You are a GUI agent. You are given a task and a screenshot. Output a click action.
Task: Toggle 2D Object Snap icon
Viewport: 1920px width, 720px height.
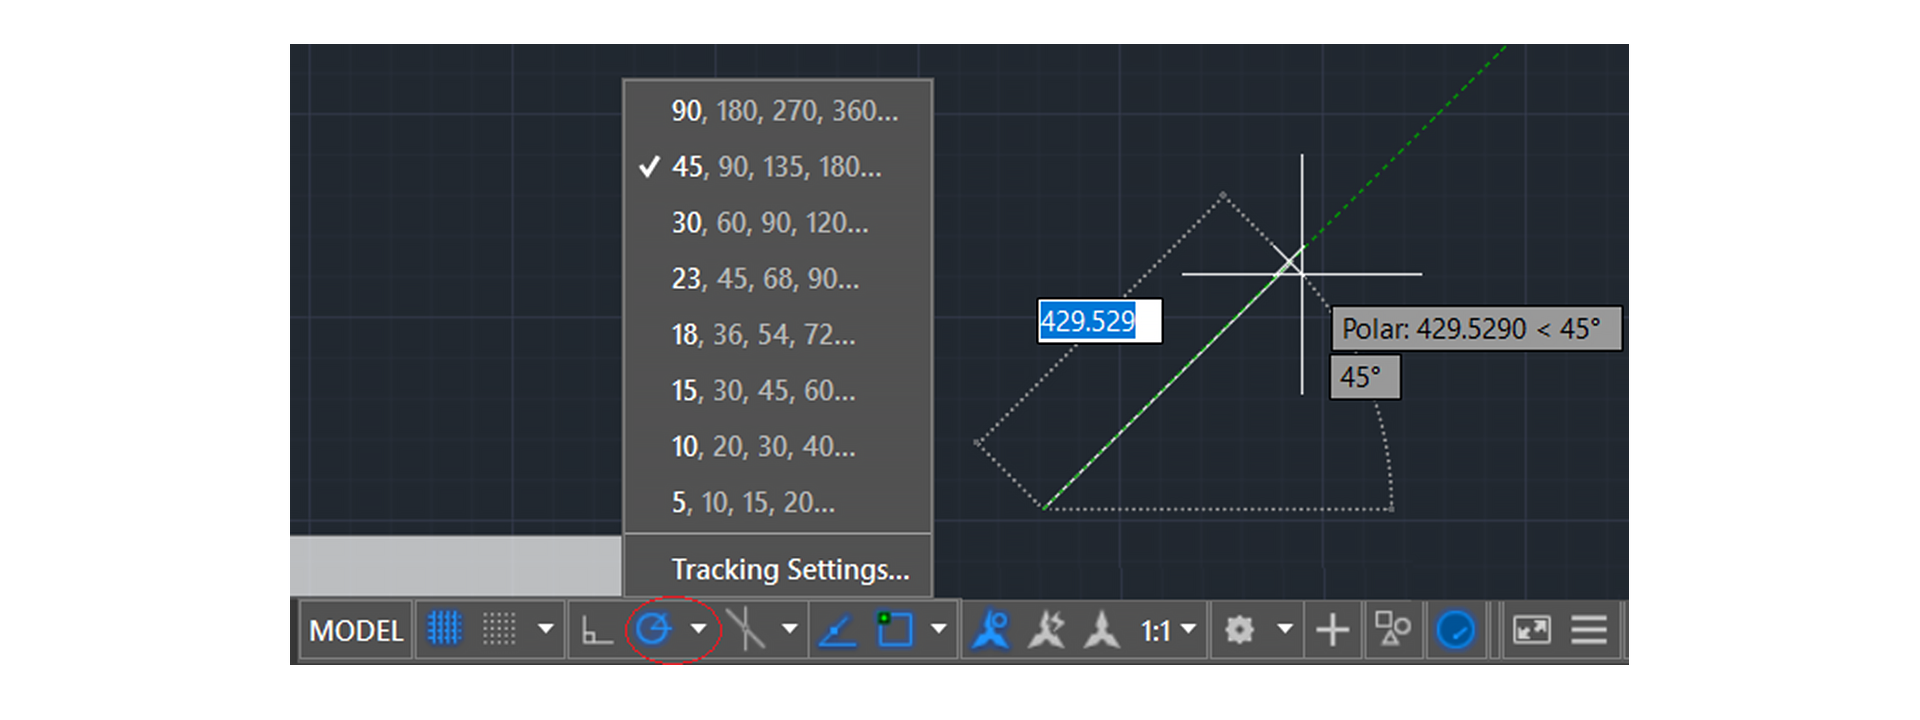[894, 629]
